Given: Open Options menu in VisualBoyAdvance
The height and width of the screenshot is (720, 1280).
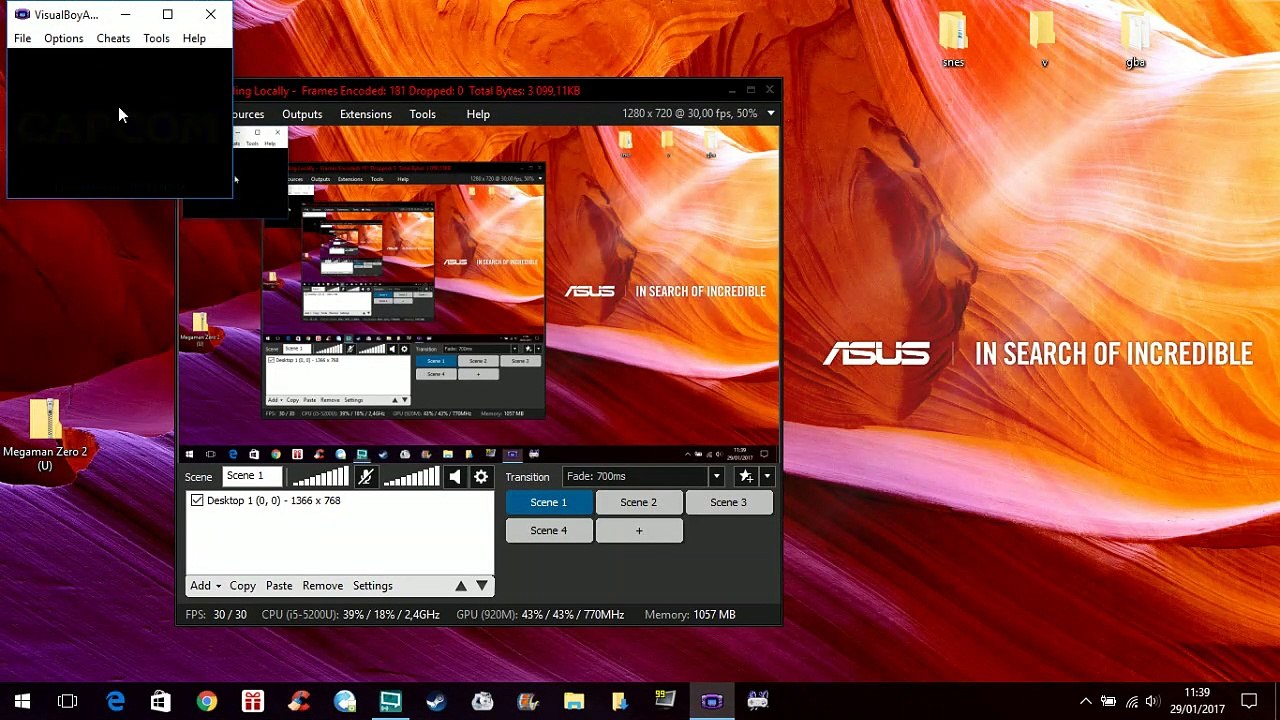Looking at the screenshot, I should click(63, 38).
